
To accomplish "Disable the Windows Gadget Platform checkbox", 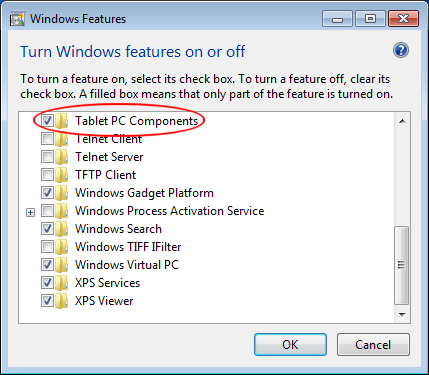I will pos(47,193).
